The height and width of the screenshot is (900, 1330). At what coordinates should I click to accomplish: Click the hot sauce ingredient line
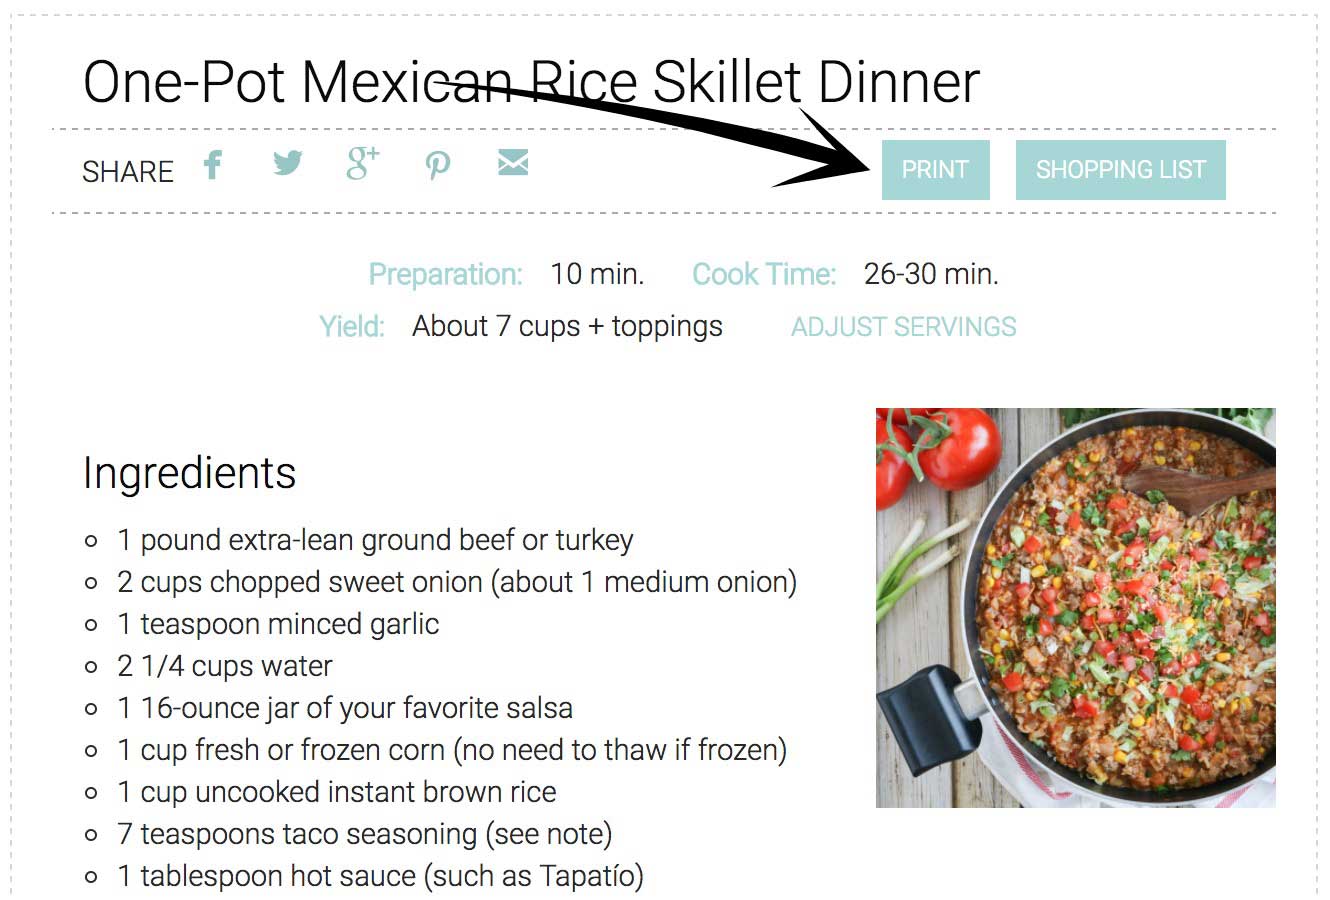[x=380, y=876]
